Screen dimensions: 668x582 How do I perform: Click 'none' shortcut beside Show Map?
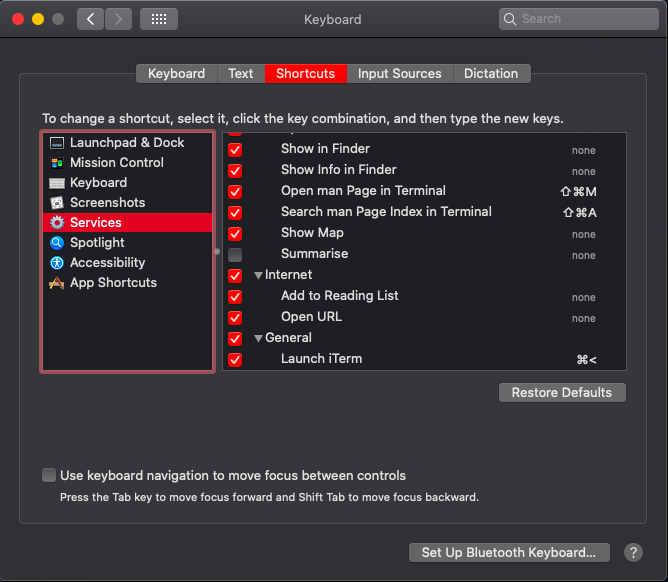point(584,234)
